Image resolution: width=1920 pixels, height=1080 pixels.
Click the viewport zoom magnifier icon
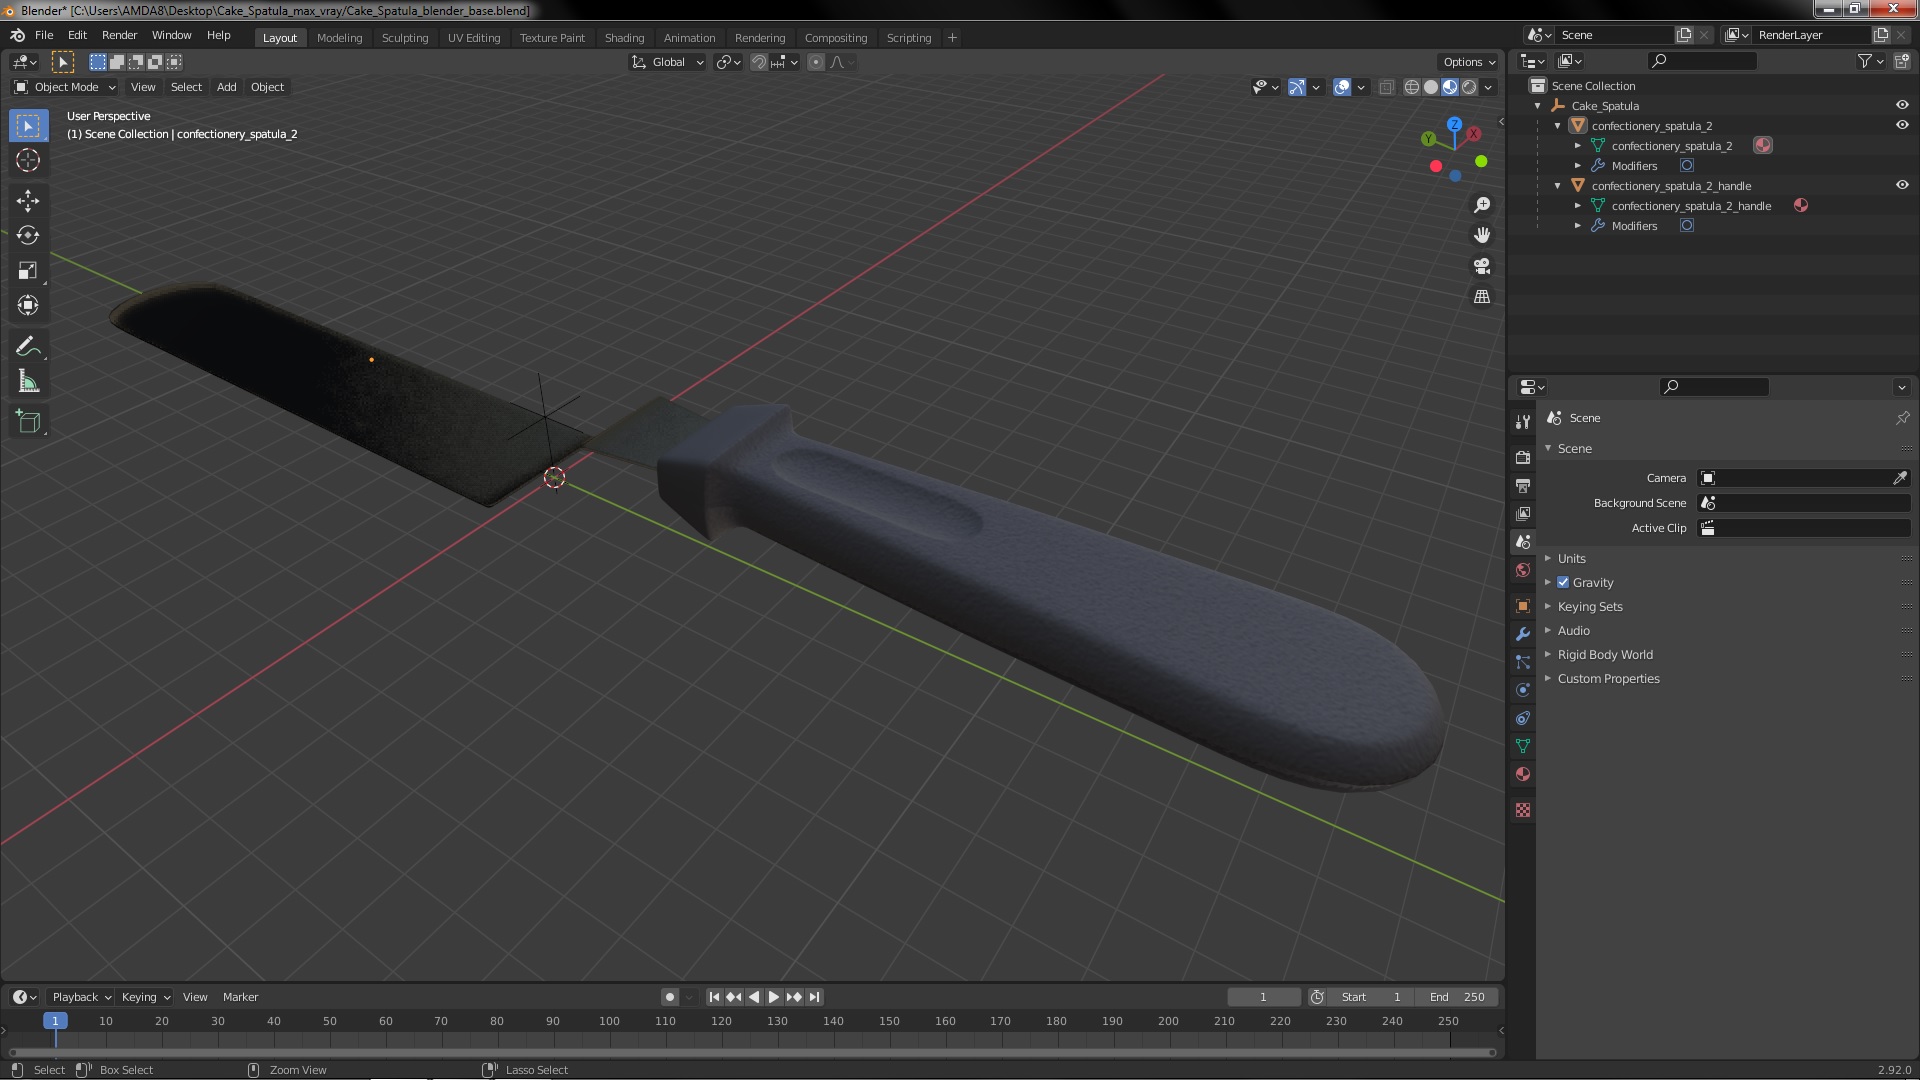click(x=1482, y=205)
